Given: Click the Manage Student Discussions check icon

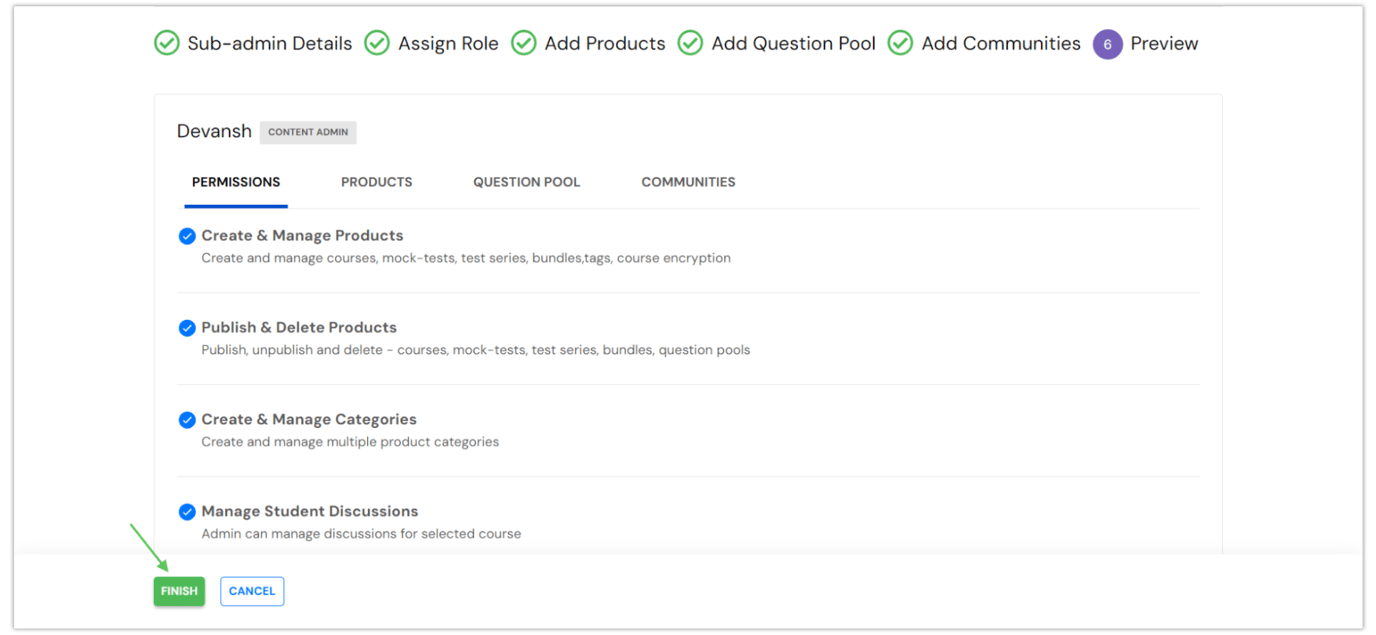Looking at the screenshot, I should pos(187,511).
